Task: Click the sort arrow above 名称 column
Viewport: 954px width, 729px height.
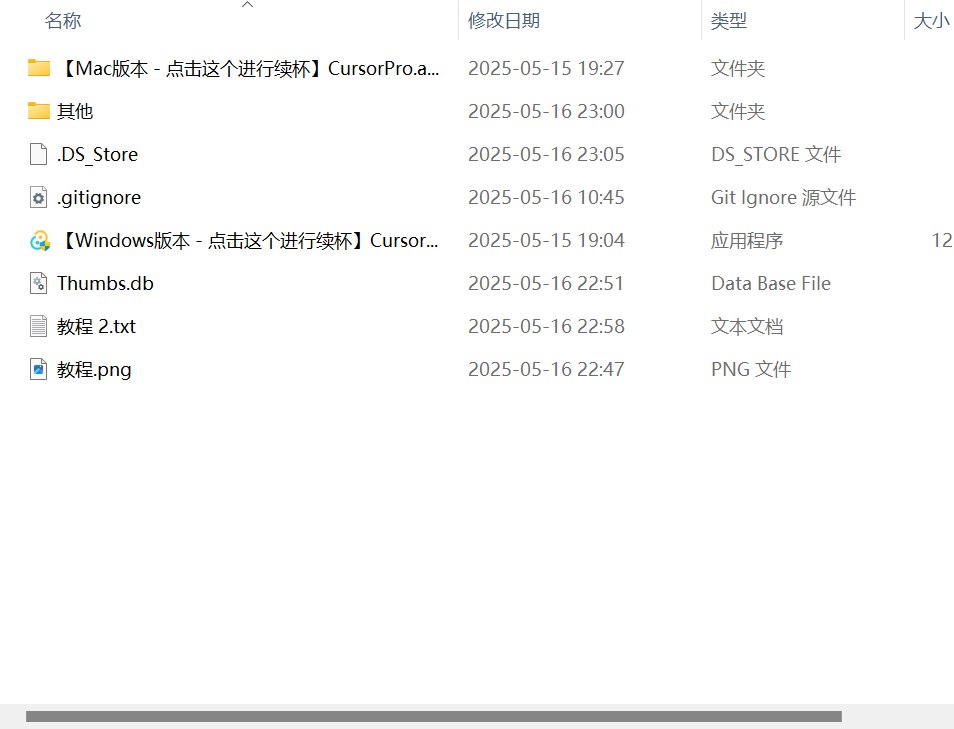Action: point(247,5)
